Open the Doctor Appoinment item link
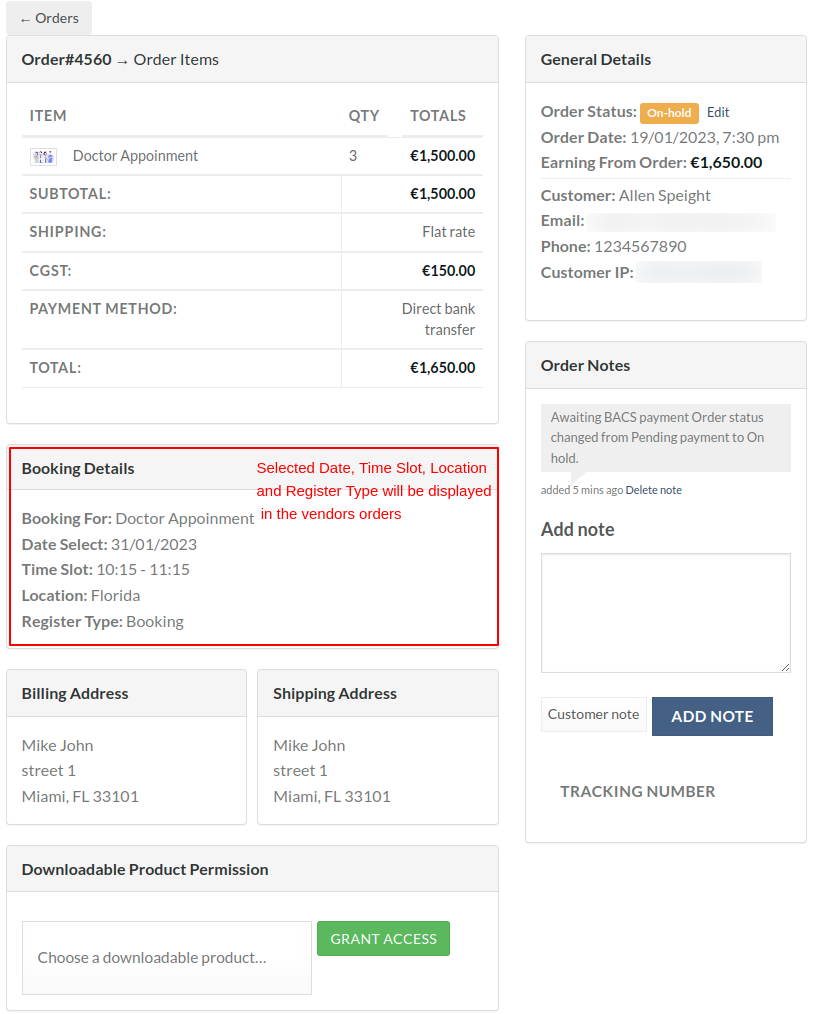Image resolution: width=814 pixels, height=1014 pixels. click(x=135, y=156)
